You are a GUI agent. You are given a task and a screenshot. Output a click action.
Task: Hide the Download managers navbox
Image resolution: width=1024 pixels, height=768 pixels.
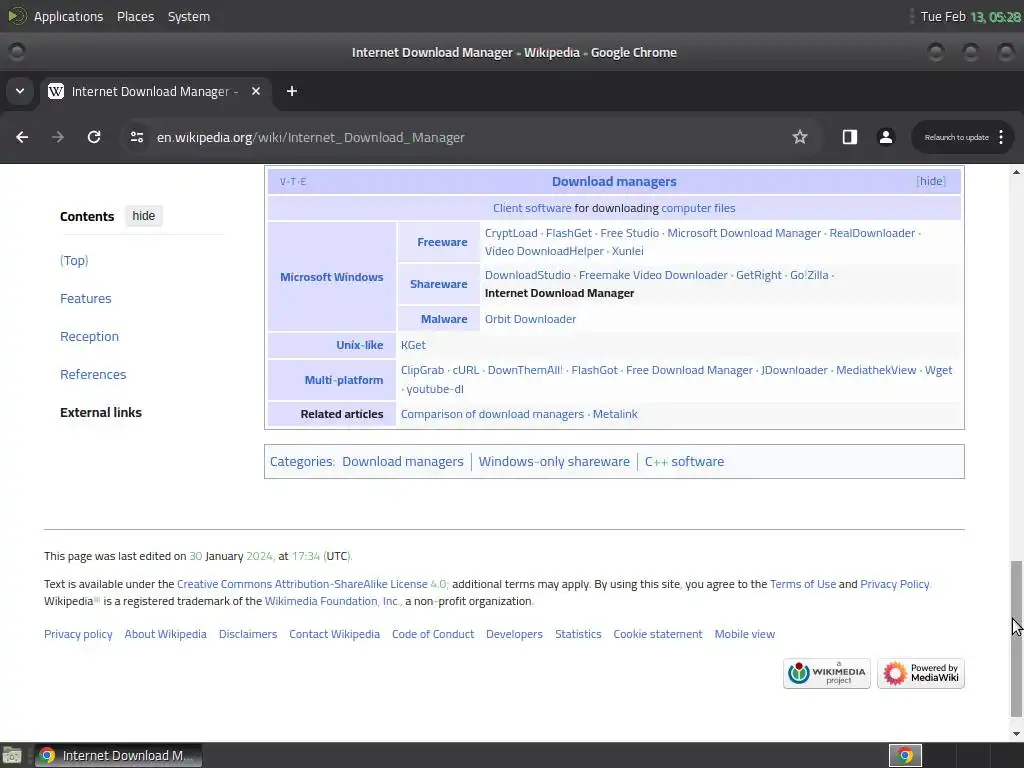coord(931,181)
